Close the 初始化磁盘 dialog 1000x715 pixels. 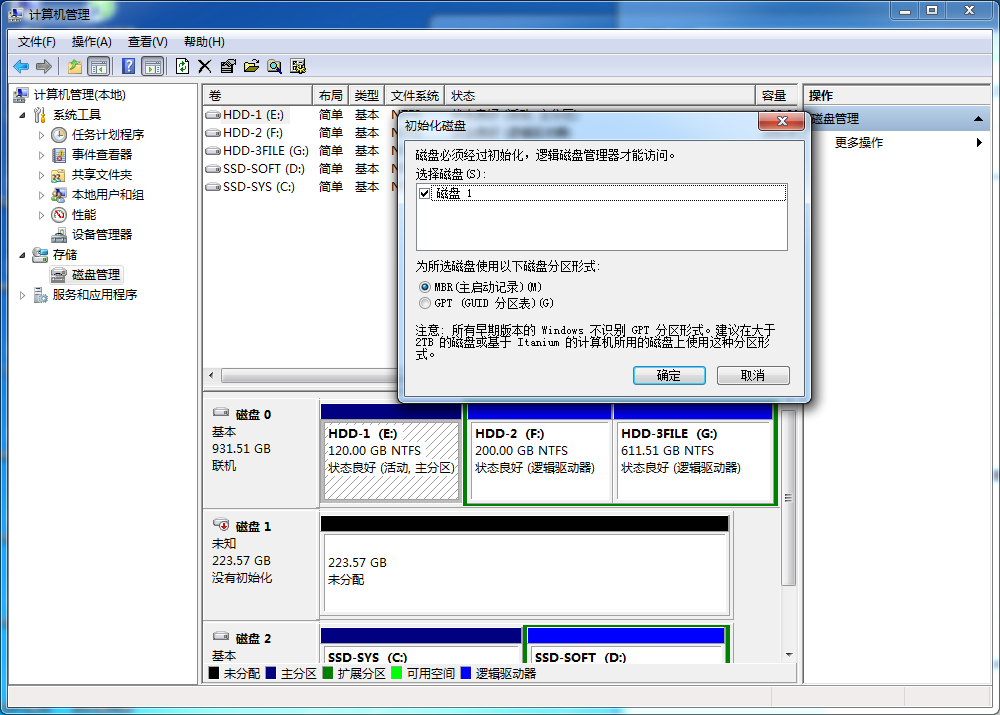pos(782,121)
